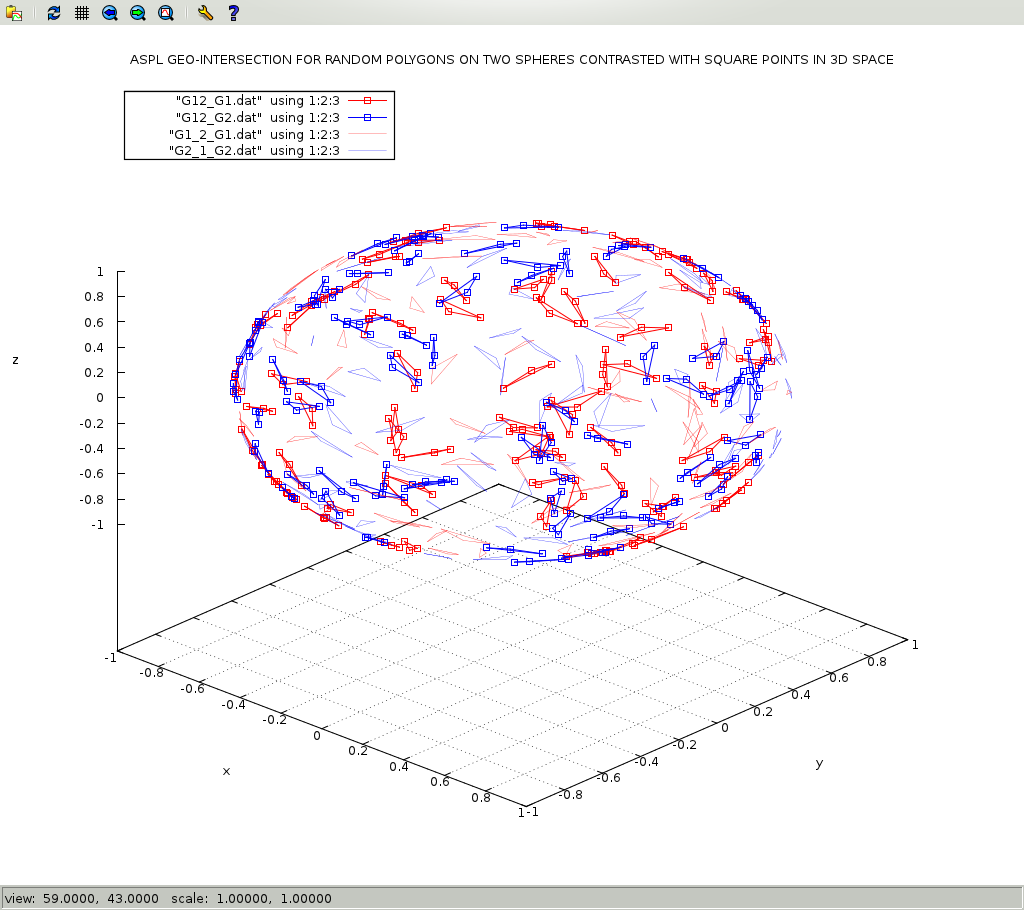Apply next zoom with green arrow magnifier
Image resolution: width=1024 pixels, height=910 pixels.
[138, 13]
